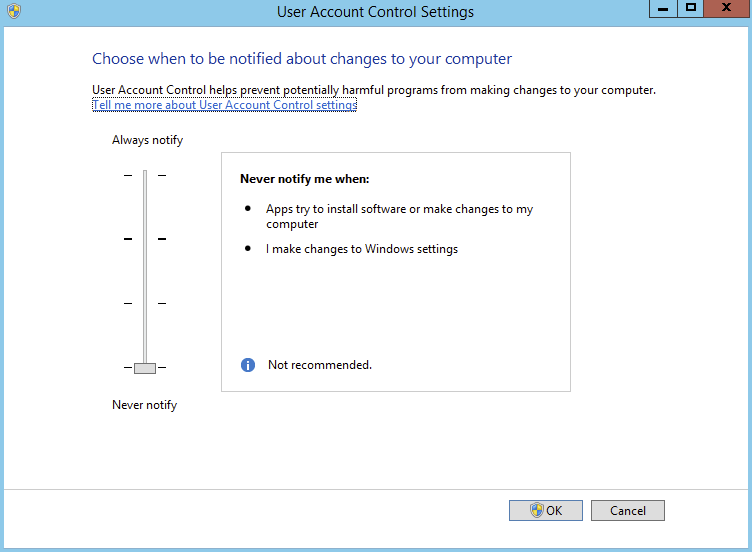Minimize the User Account Control Settings window
The image size is (752, 552).
tap(662, 8)
